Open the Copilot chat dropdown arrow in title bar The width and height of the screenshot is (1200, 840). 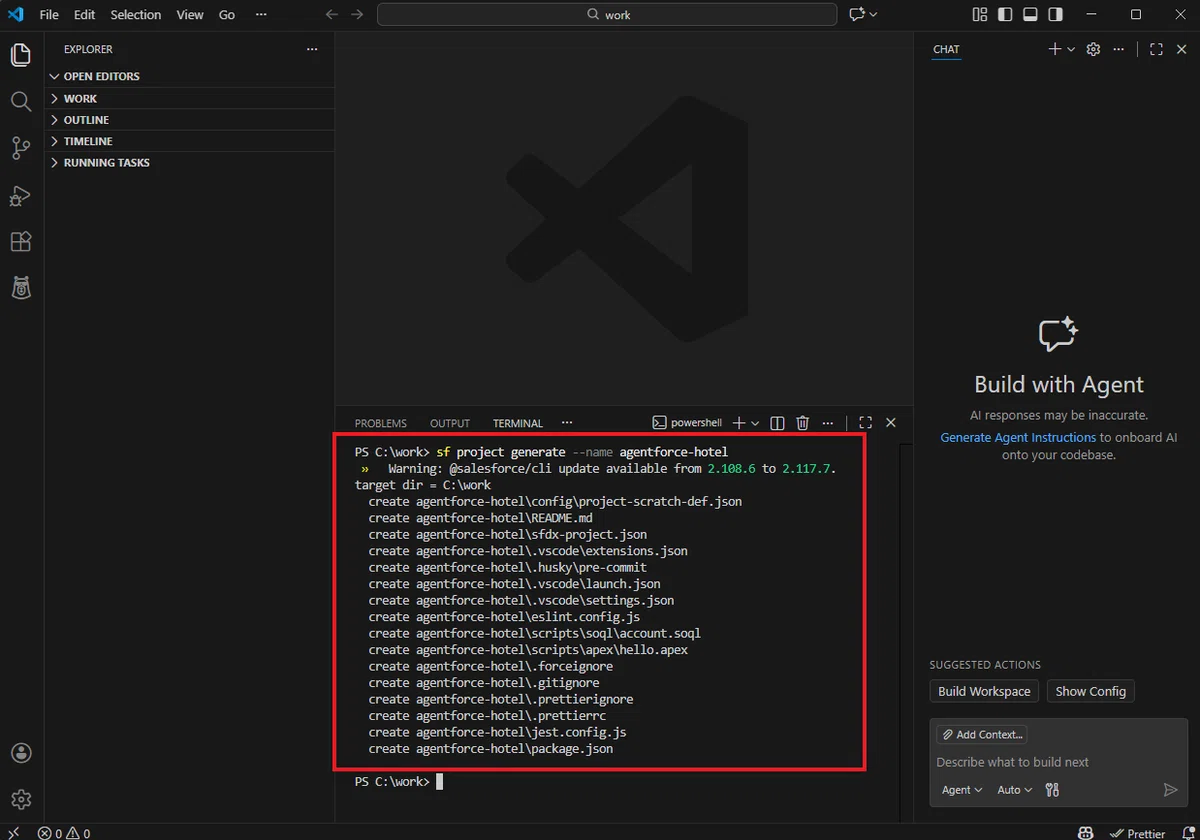coord(873,14)
